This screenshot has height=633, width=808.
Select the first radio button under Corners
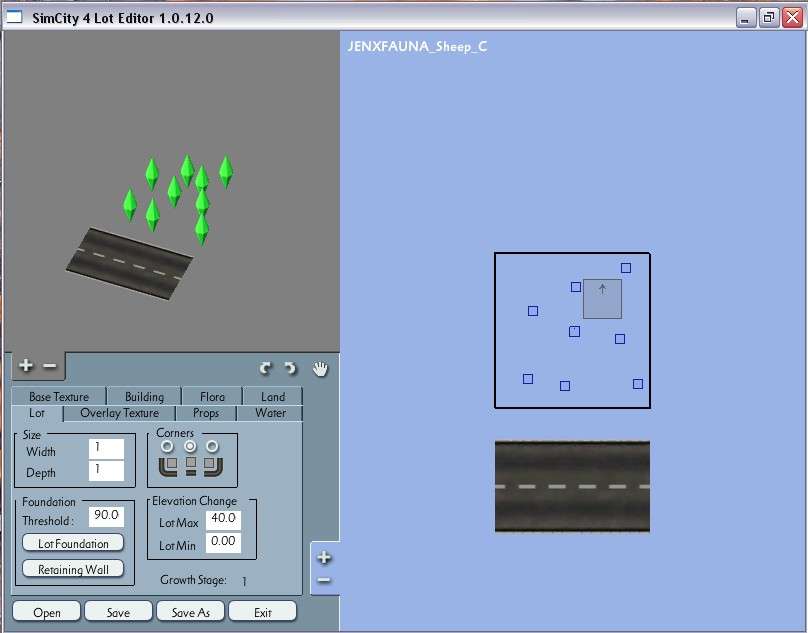[x=167, y=446]
